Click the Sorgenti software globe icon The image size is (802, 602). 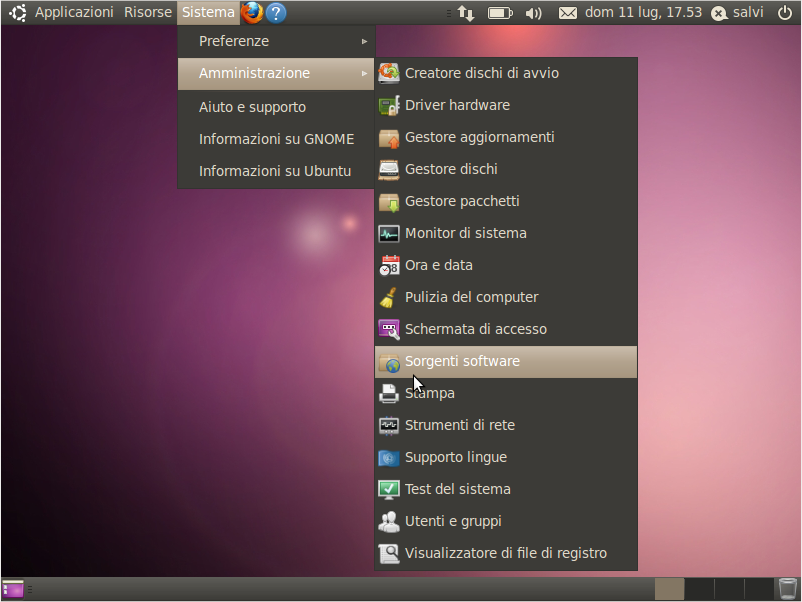(x=389, y=362)
